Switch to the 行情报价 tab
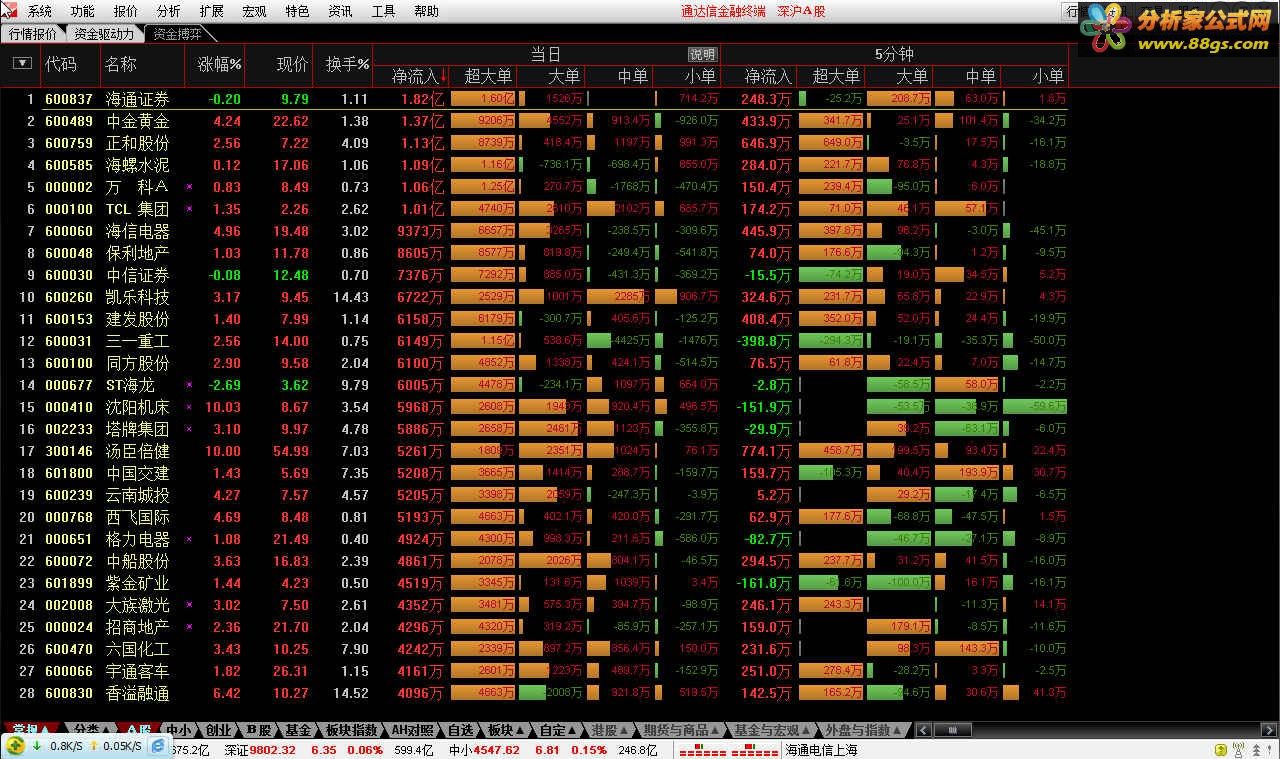Viewport: 1280px width, 759px height. 33,33
